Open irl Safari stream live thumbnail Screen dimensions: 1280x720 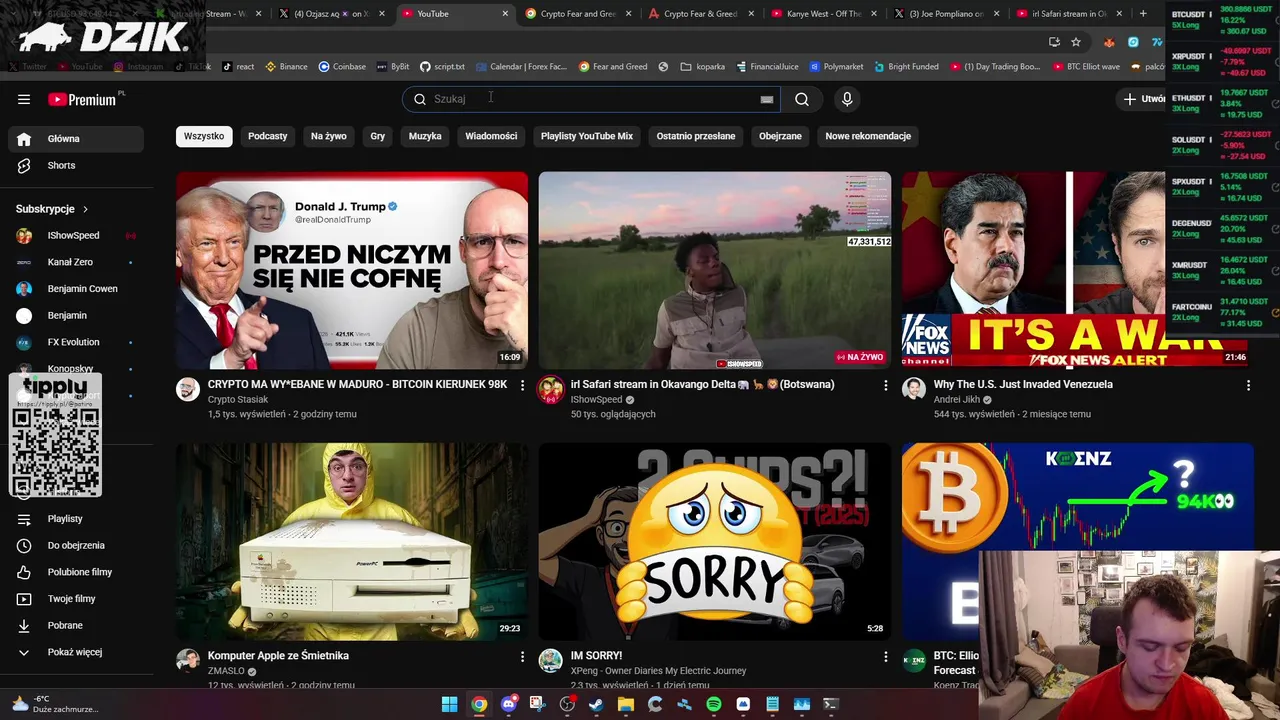(715, 270)
